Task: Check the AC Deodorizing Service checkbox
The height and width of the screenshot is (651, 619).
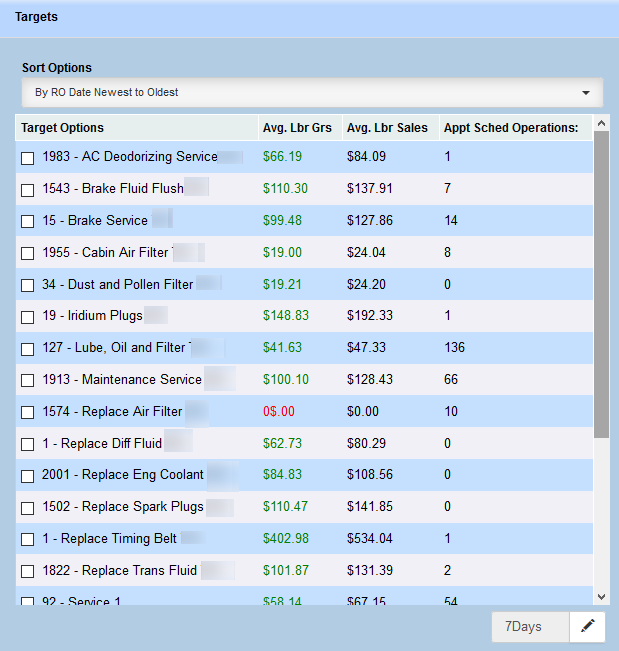Action: (x=28, y=158)
